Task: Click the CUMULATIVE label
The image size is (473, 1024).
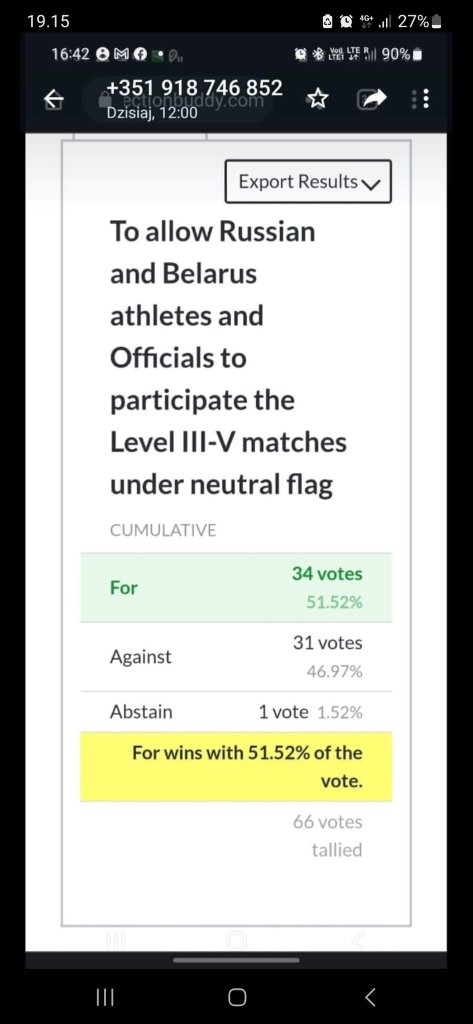Action: coord(163,530)
